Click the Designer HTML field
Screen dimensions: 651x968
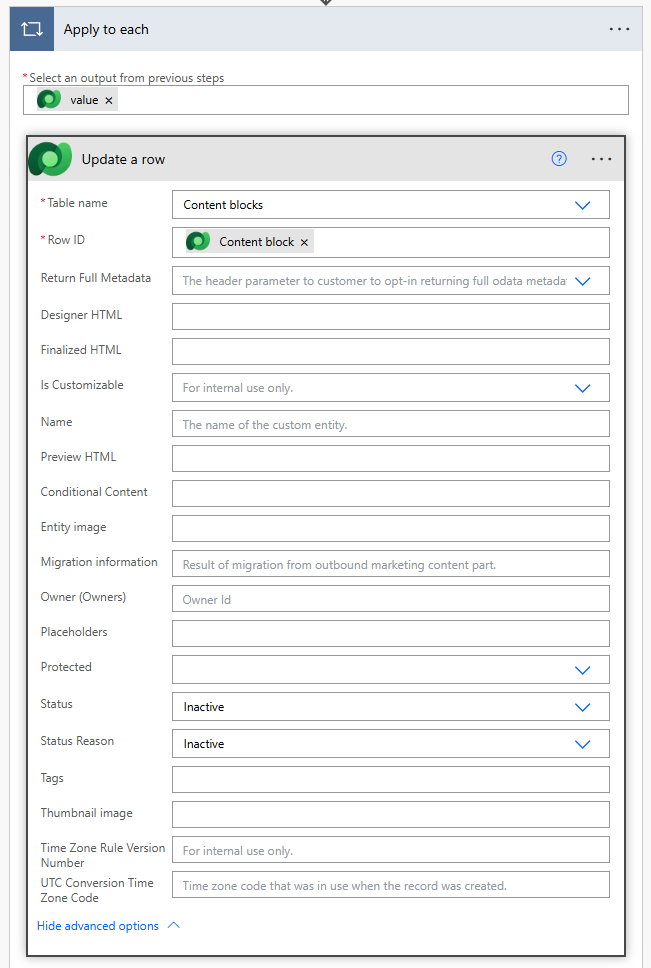390,317
